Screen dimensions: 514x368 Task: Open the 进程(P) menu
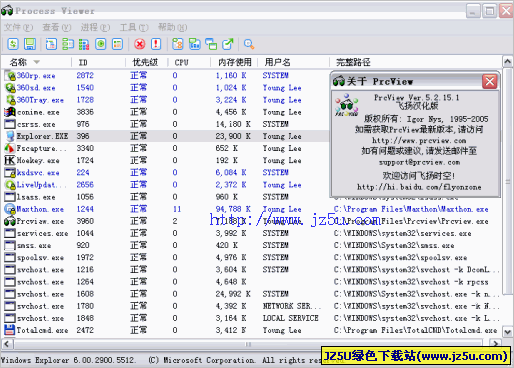tap(95, 27)
